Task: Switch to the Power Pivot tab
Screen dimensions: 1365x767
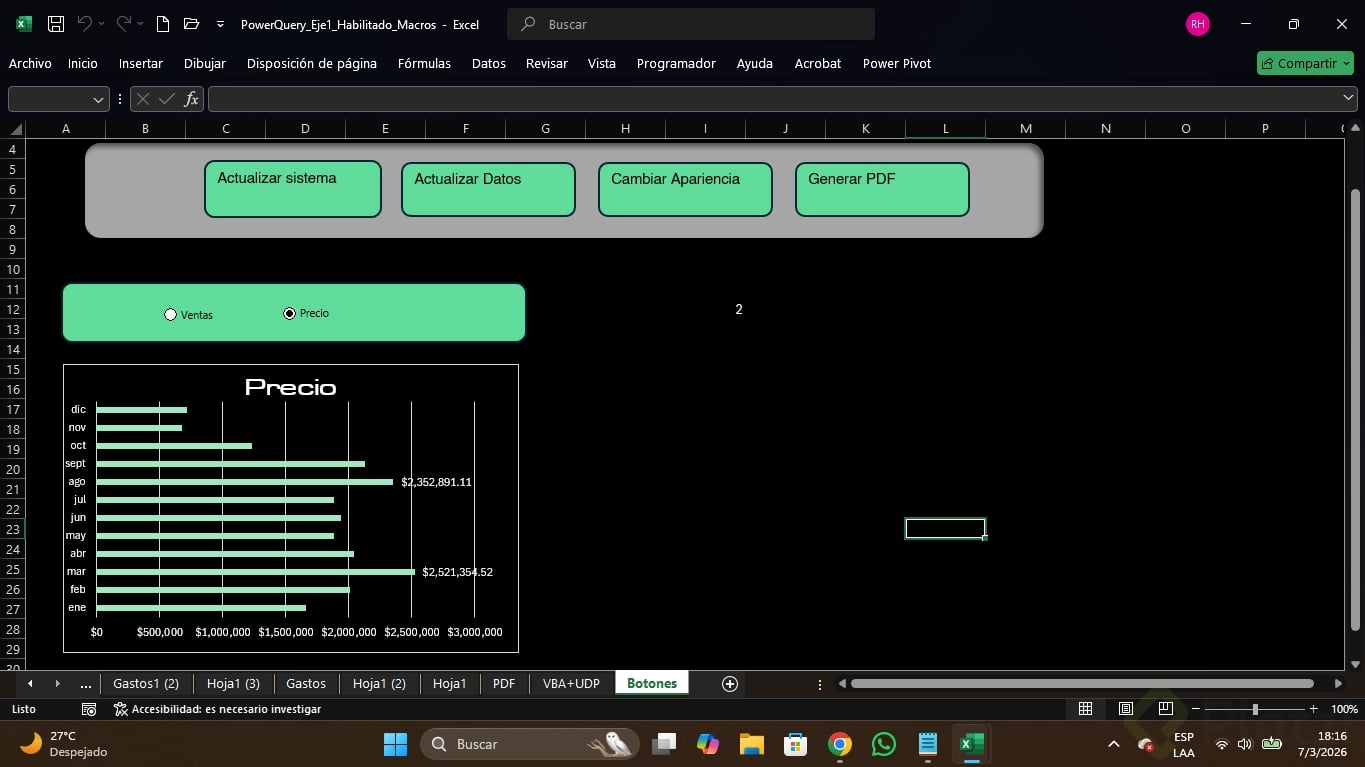Action: 897,63
